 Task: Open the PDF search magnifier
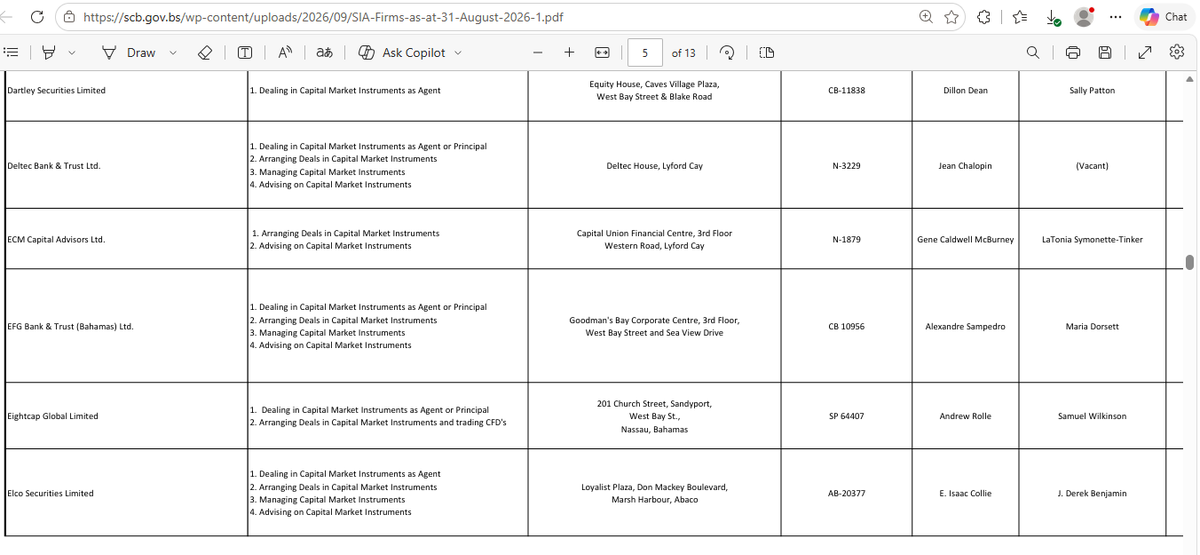pyautogui.click(x=1032, y=53)
